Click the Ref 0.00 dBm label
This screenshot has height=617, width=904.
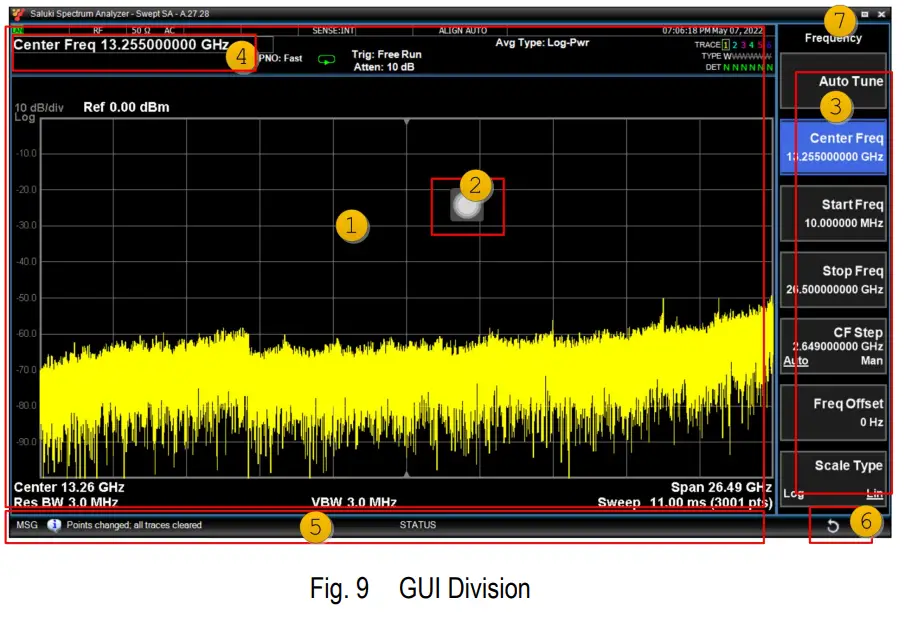click(126, 107)
